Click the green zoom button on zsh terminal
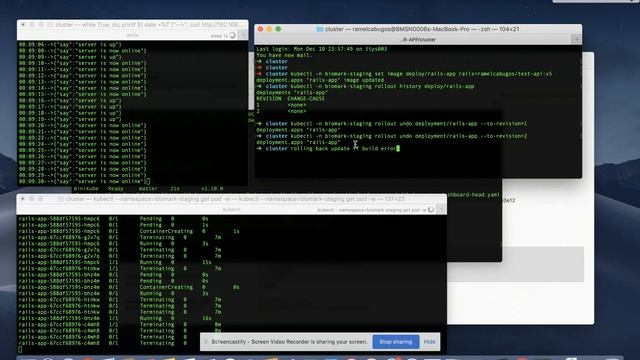Image resolution: width=640 pixels, height=360 pixels. [x=278, y=29]
